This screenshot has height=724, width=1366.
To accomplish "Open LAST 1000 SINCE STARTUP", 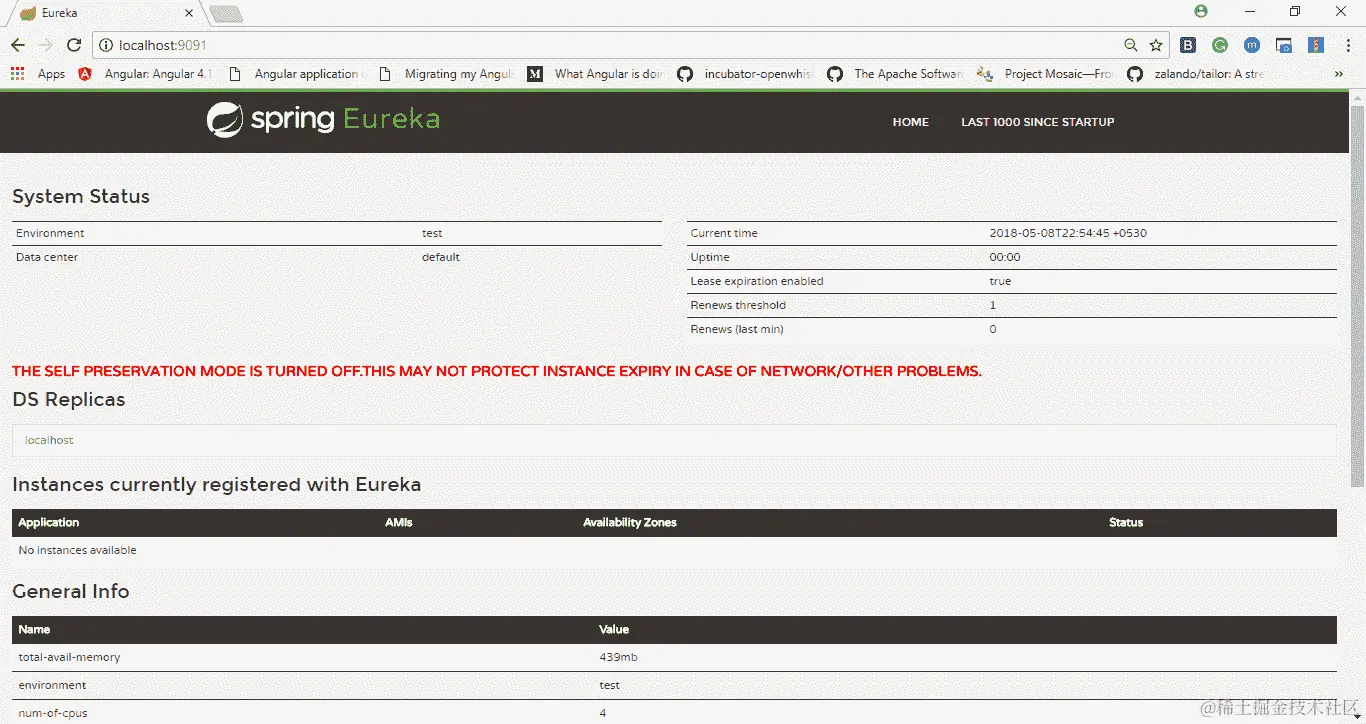I will coord(1038,122).
